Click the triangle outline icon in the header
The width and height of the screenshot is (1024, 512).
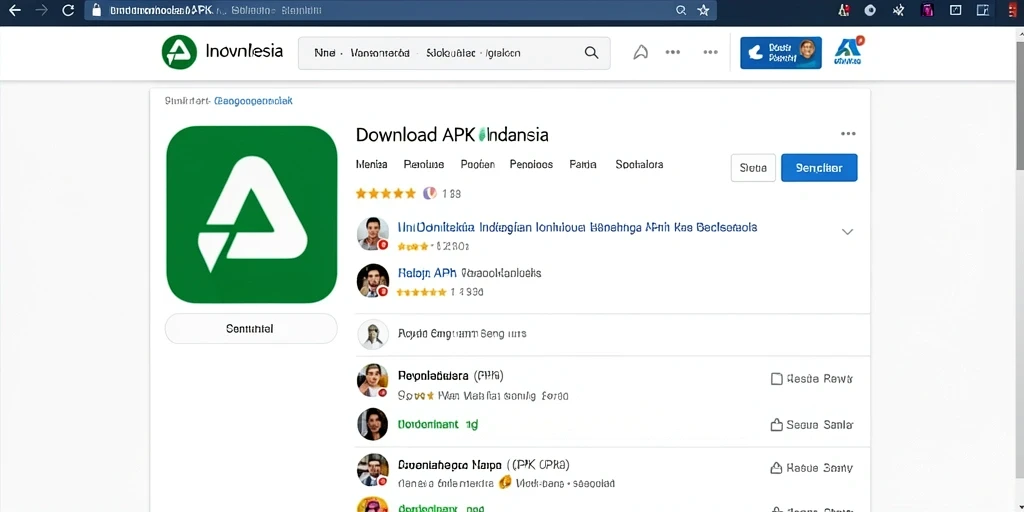pos(641,53)
